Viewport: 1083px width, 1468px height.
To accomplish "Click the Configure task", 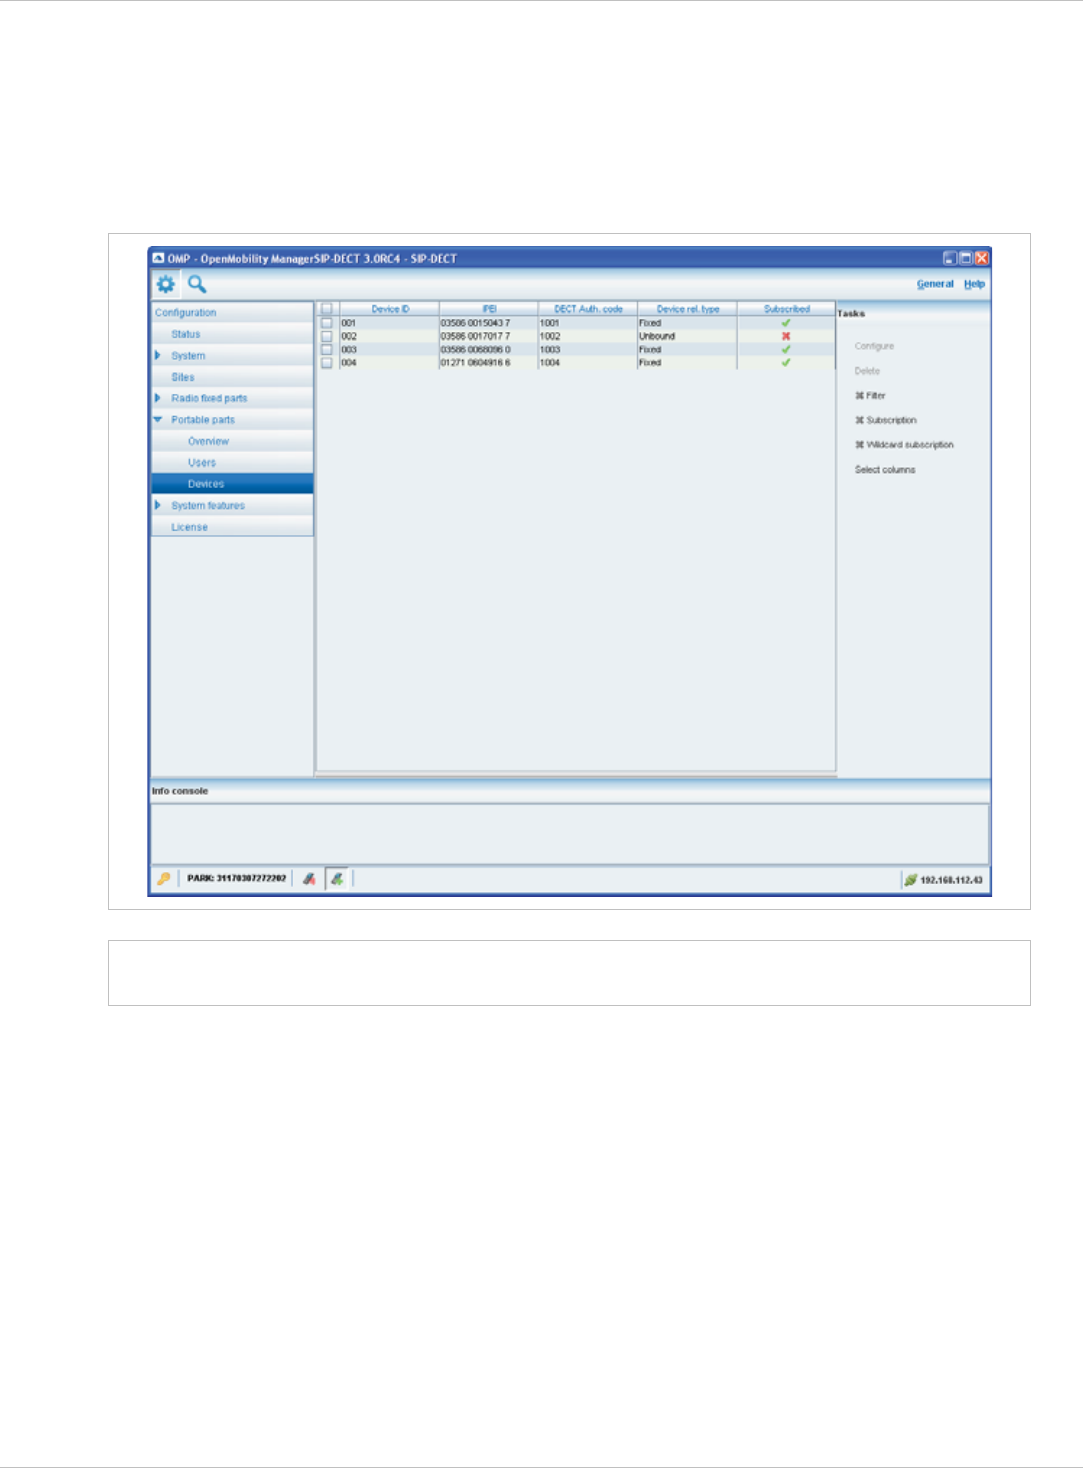I will (x=874, y=346).
